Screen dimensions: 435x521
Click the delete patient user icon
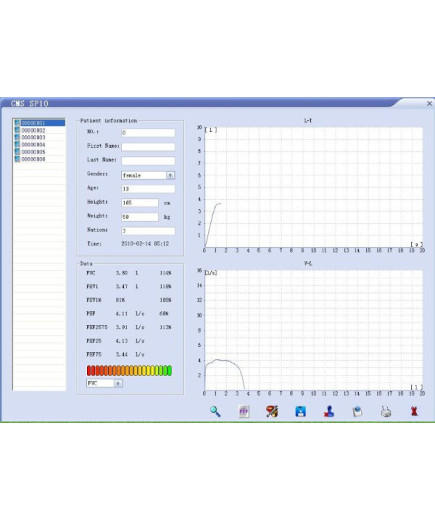(329, 411)
